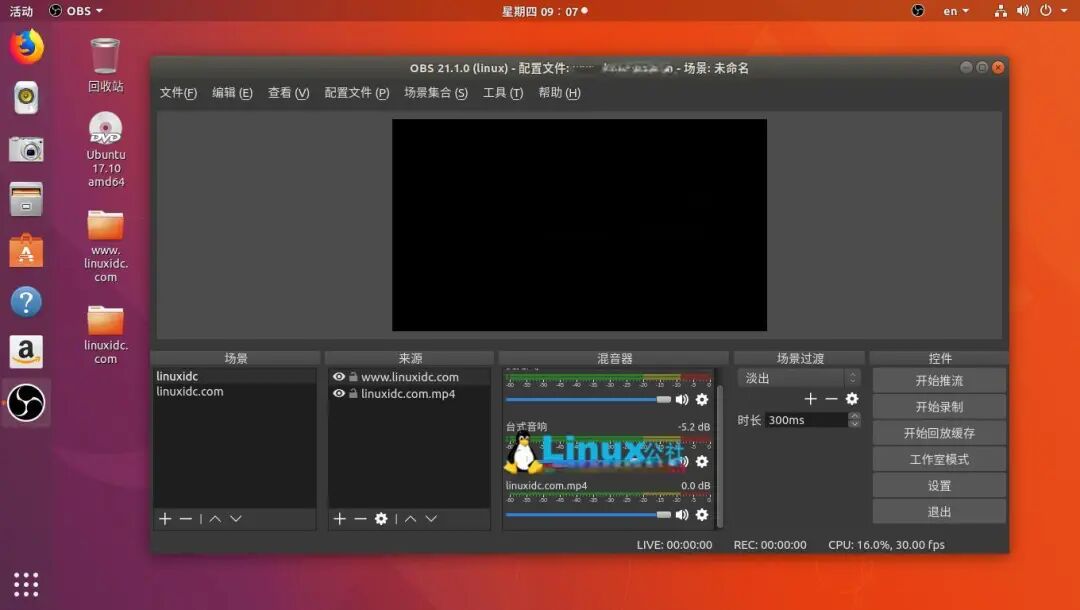
Task: Click the 开始推流 button
Action: 939,381
